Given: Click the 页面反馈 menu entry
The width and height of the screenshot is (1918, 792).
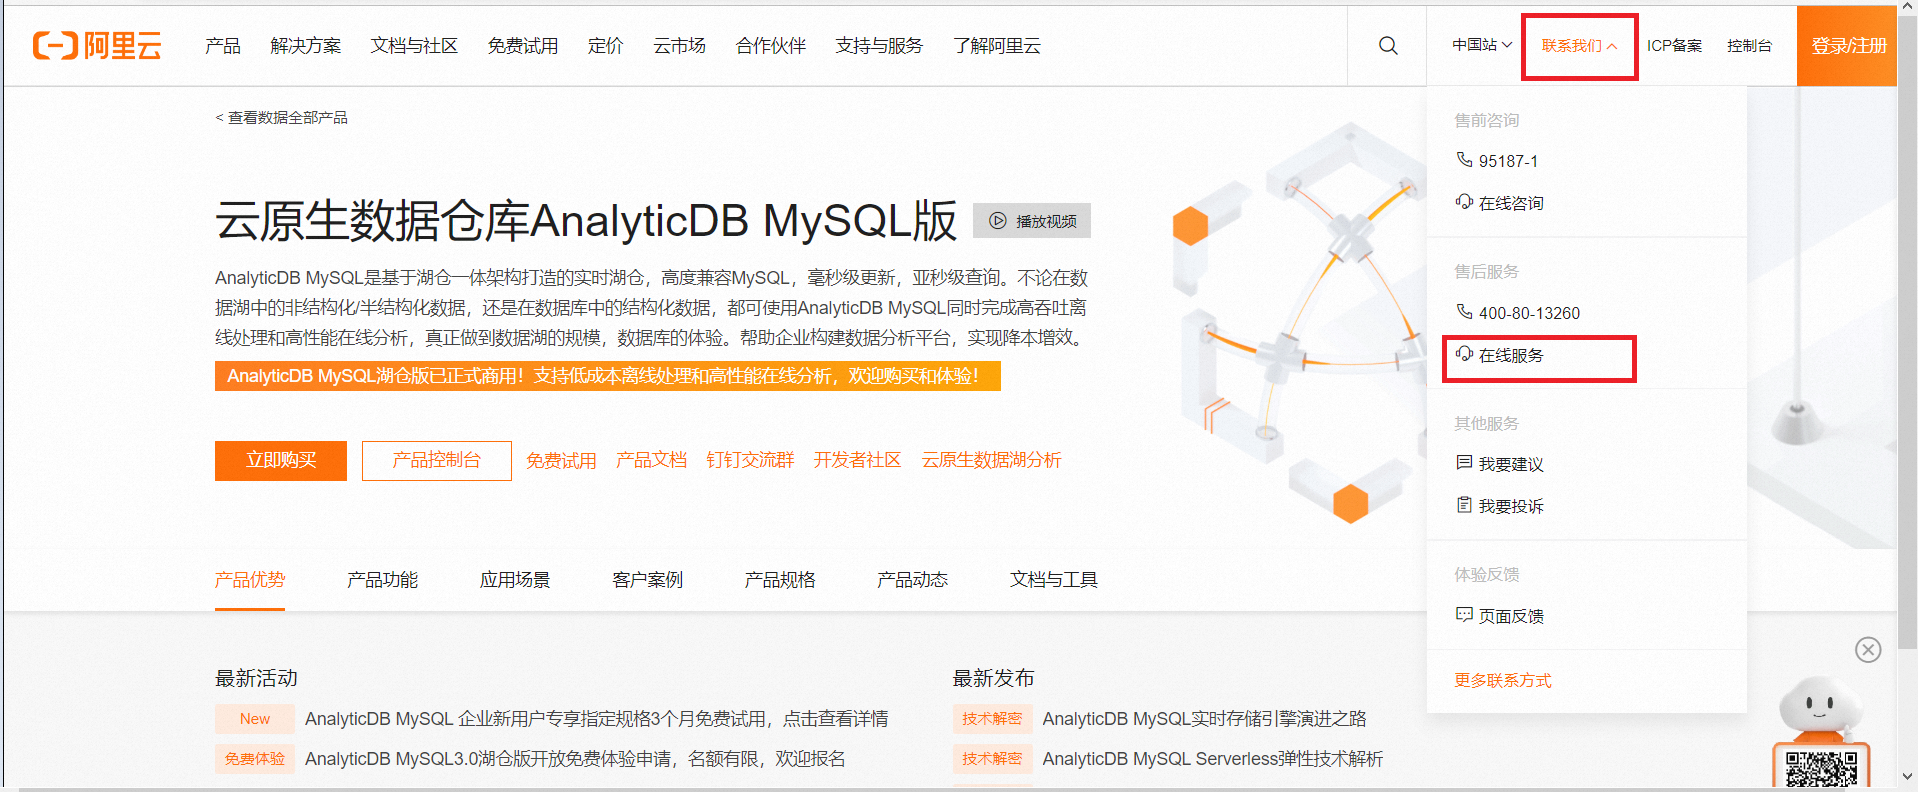Looking at the screenshot, I should (1511, 616).
